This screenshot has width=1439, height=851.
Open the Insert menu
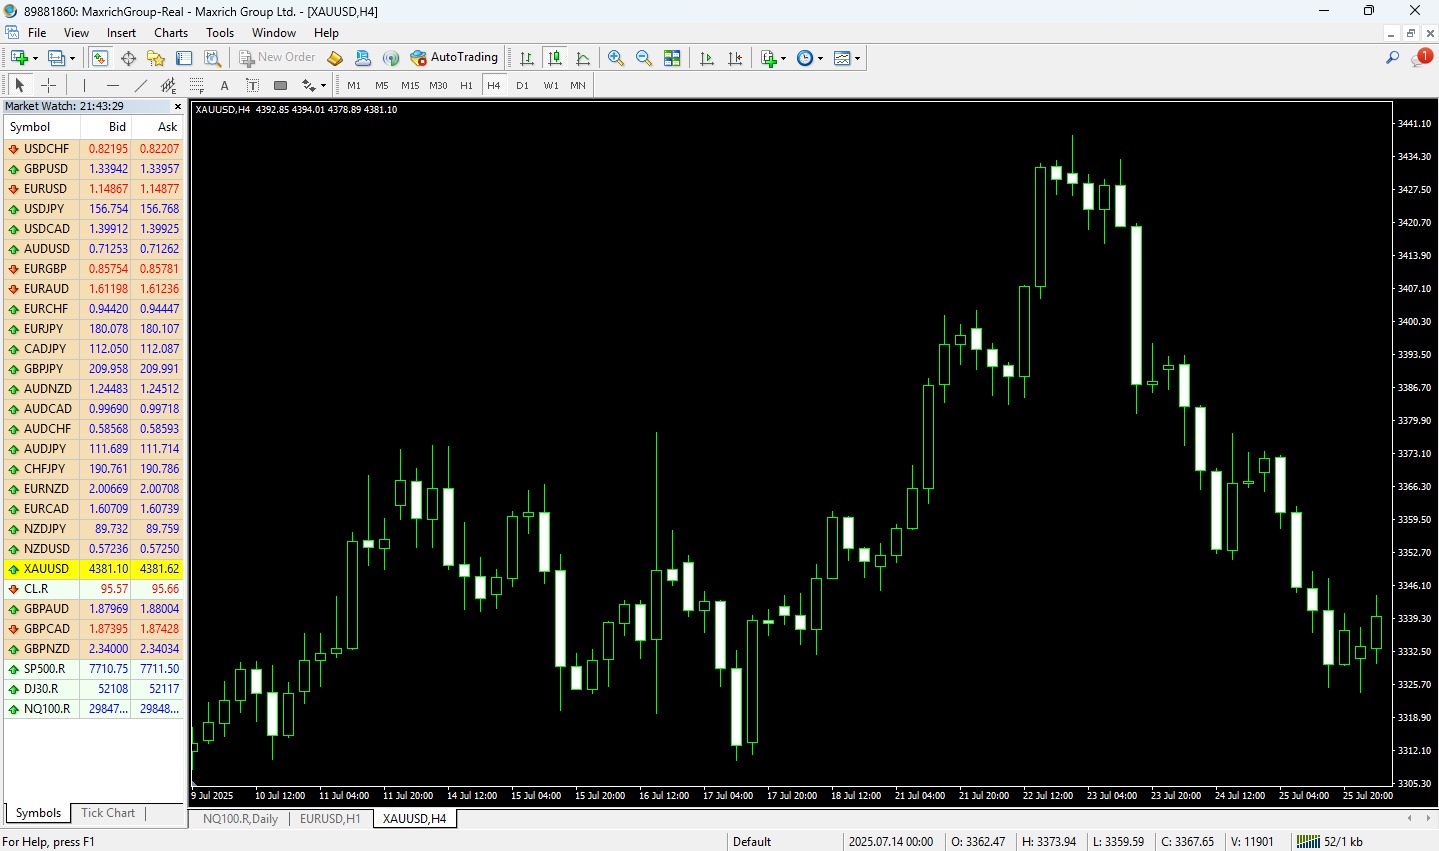[x=122, y=33]
